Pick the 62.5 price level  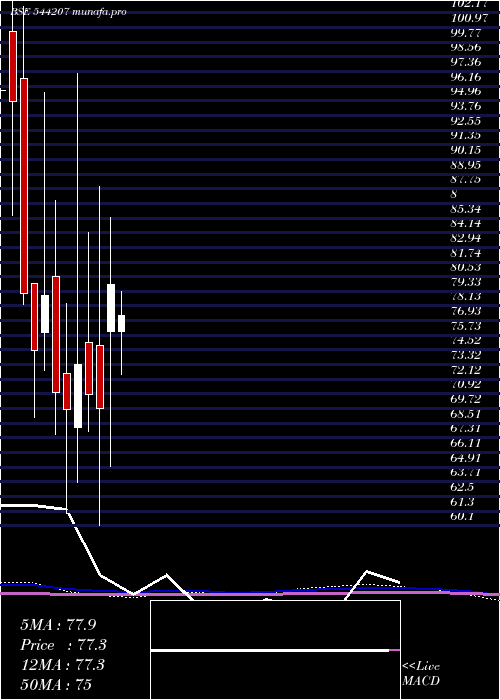(462, 487)
